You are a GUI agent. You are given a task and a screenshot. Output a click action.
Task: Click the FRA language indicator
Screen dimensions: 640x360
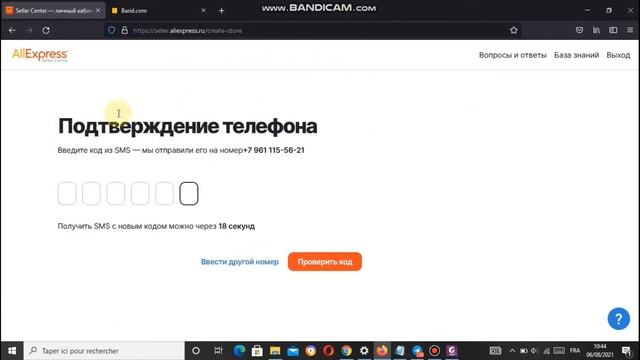[575, 351]
